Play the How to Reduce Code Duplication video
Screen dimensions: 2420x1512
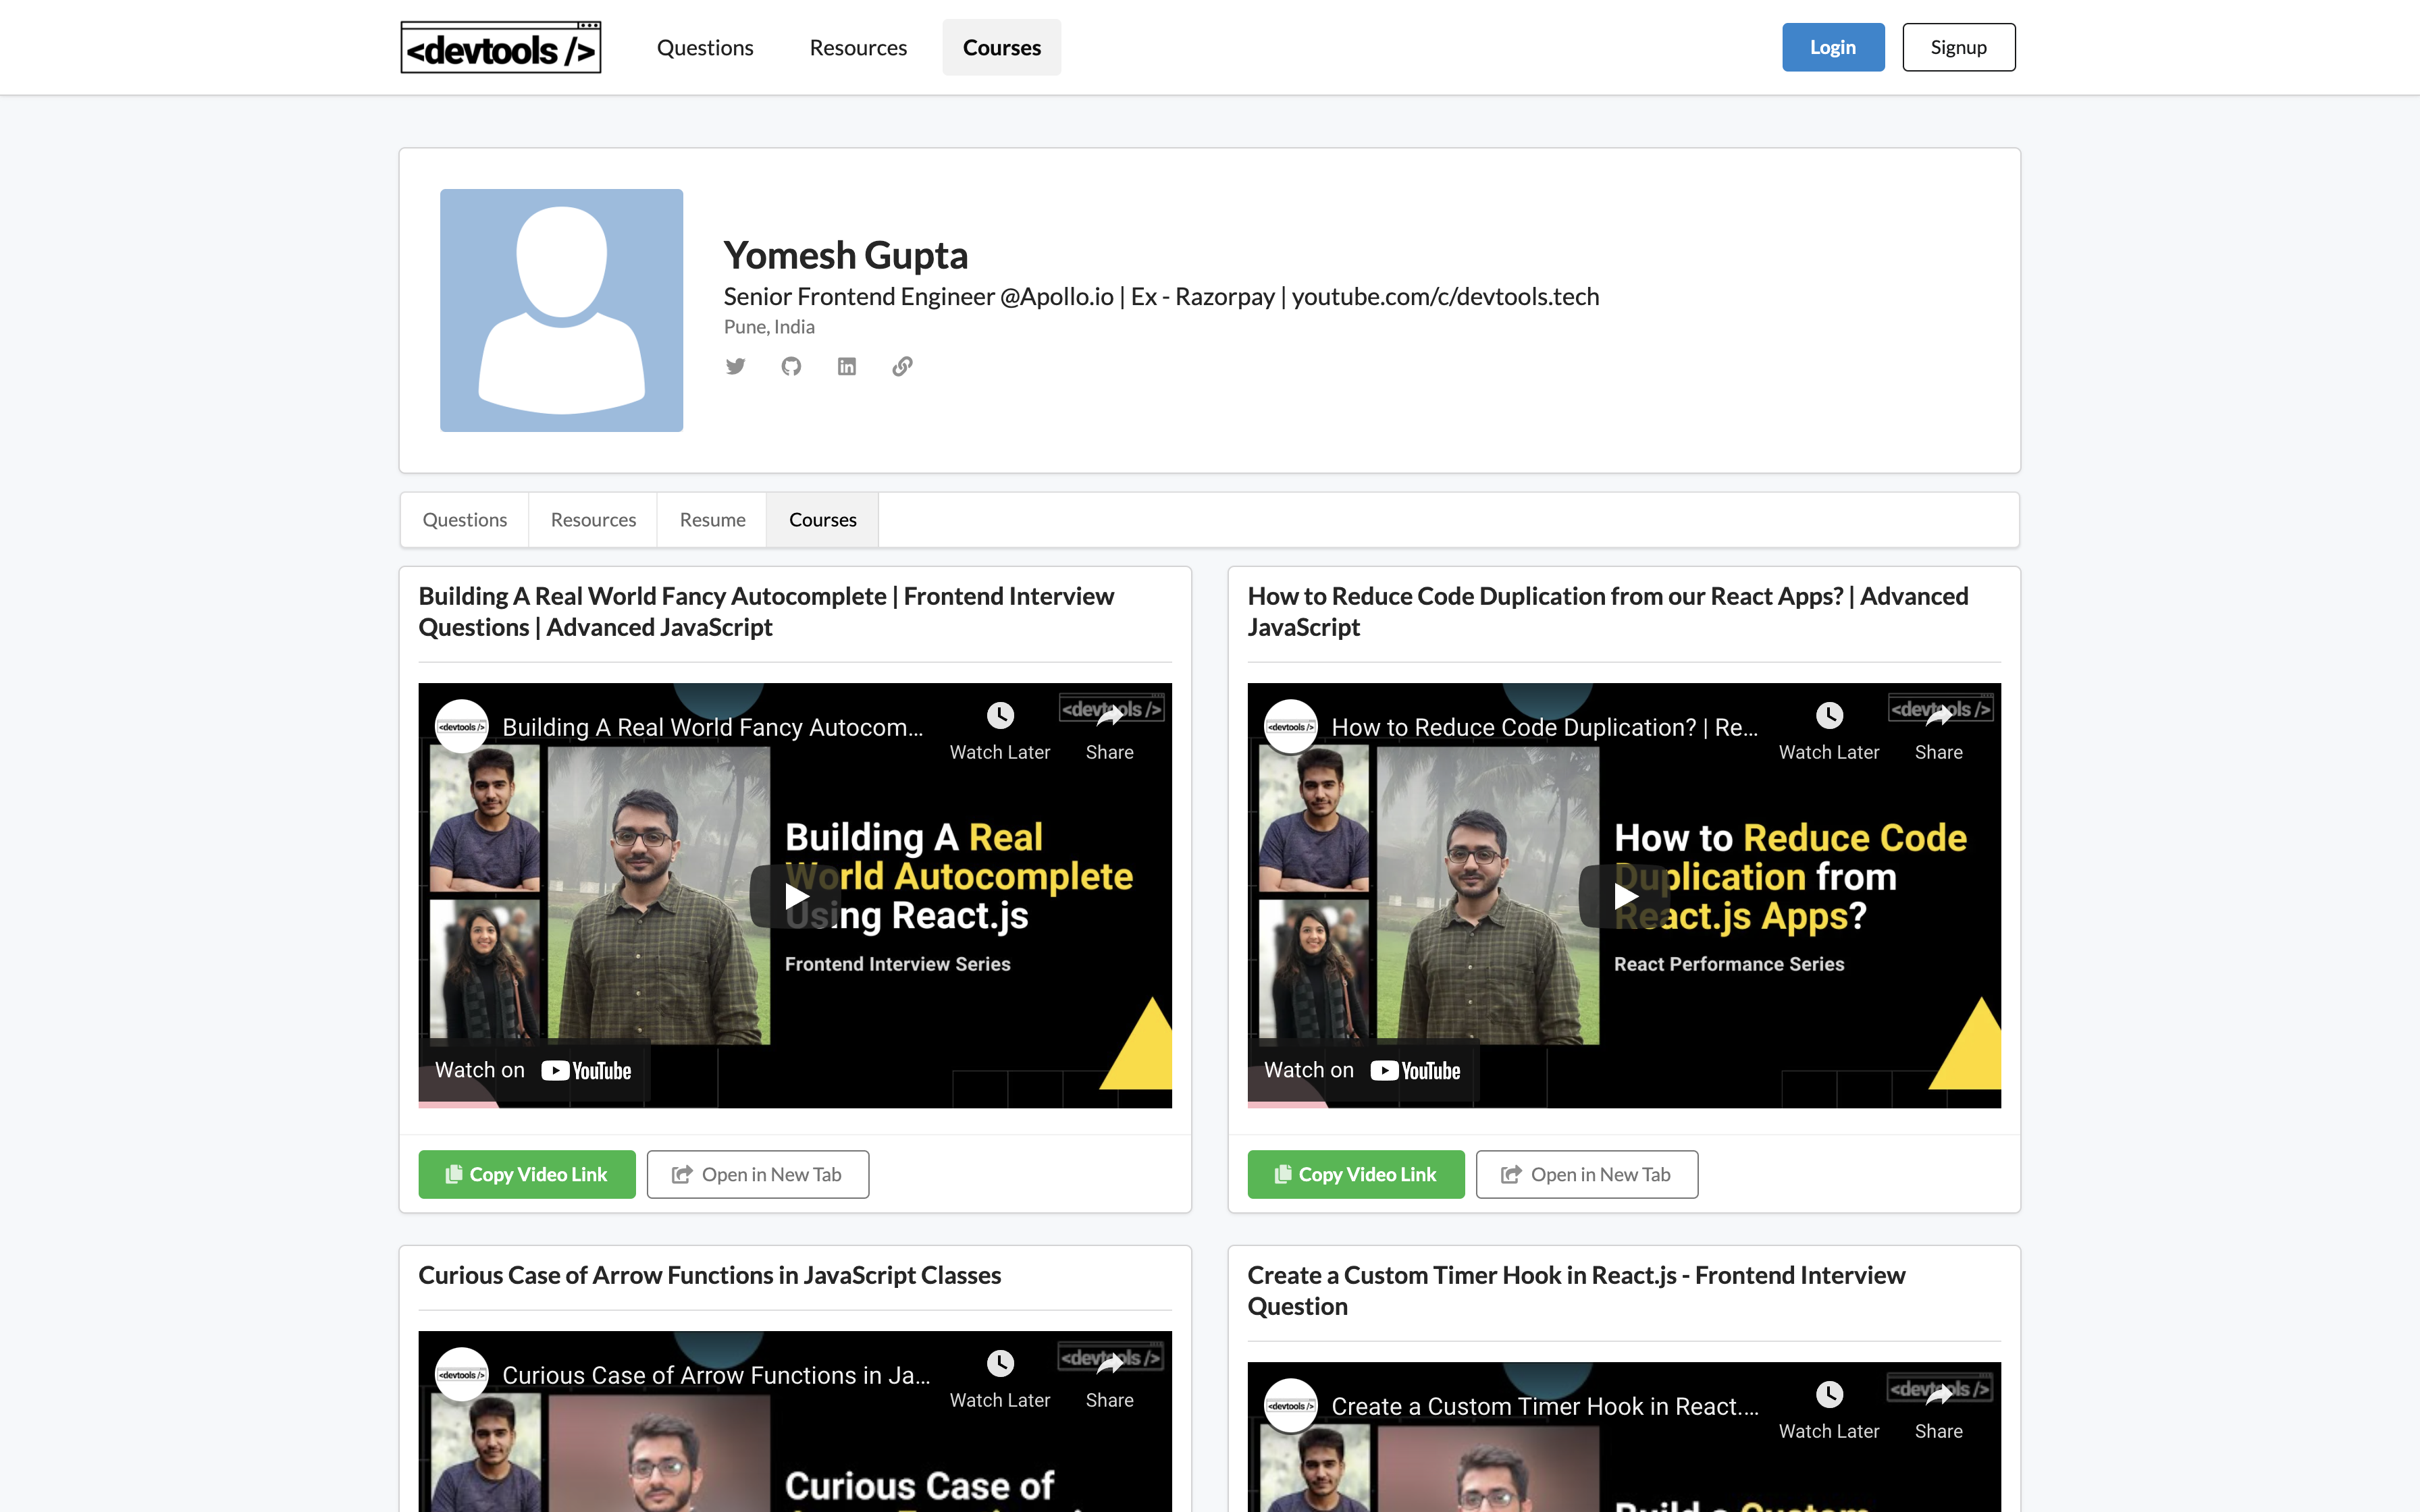click(1625, 896)
